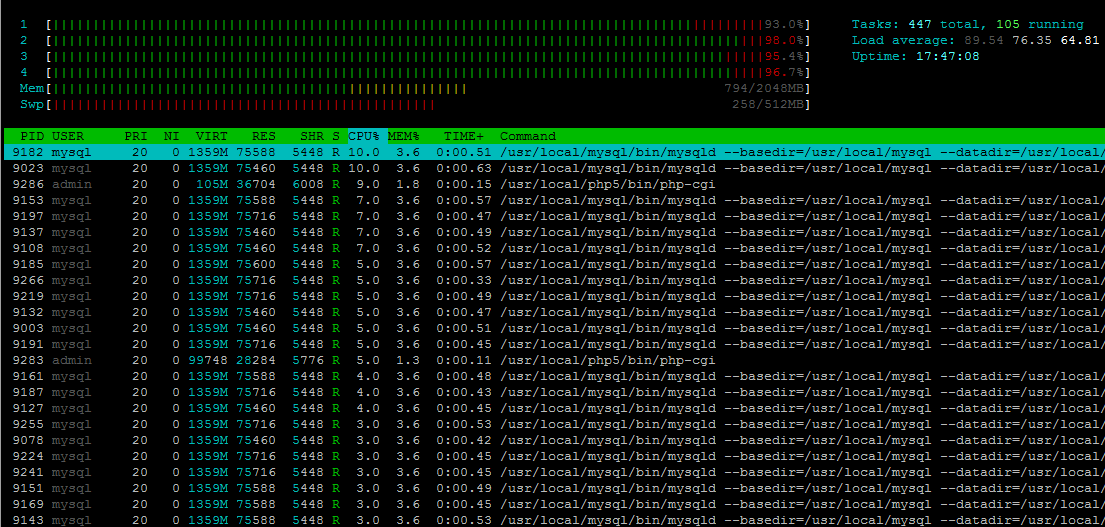Sort by the TIME+ column header
This screenshot has width=1105, height=527.
click(464, 136)
